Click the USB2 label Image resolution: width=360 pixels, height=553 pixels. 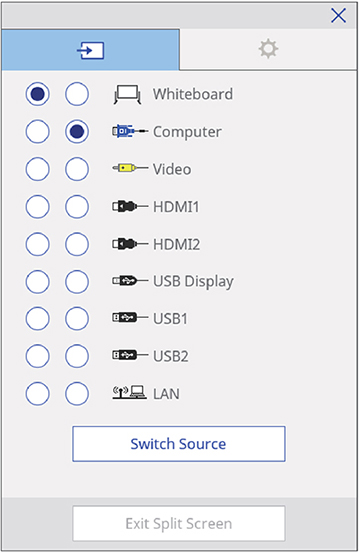(171, 356)
